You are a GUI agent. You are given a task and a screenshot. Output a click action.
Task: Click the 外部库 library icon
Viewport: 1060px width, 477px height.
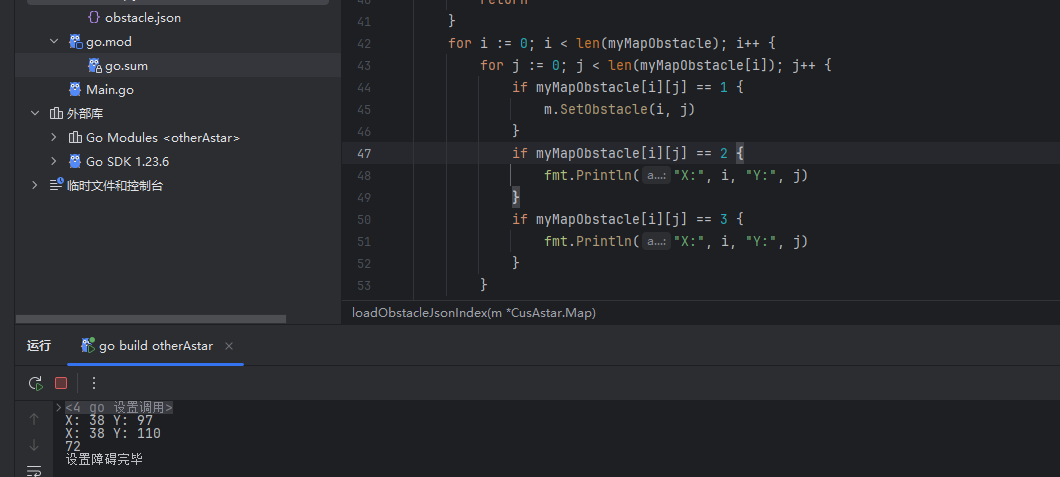[56, 114]
